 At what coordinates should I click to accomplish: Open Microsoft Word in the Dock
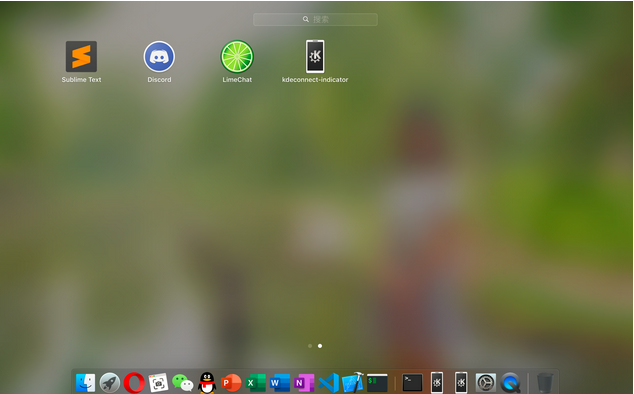[280, 382]
